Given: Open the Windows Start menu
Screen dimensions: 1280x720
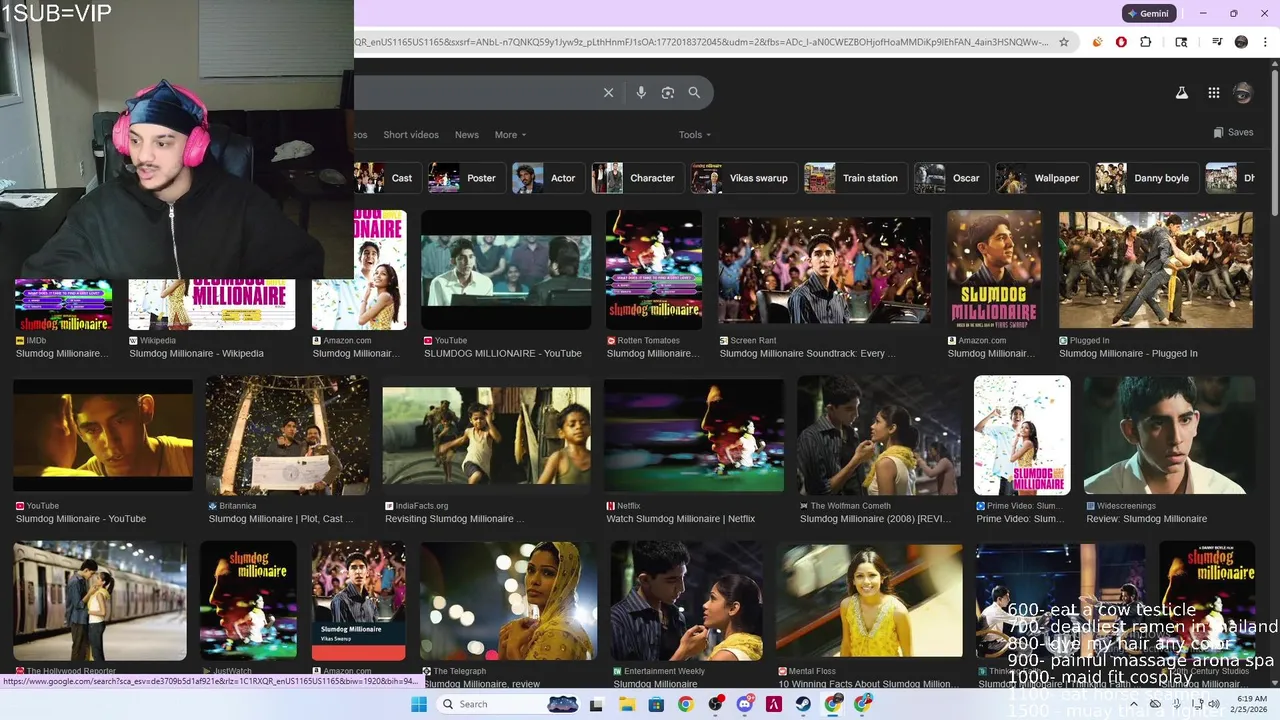Looking at the screenshot, I should [x=418, y=704].
